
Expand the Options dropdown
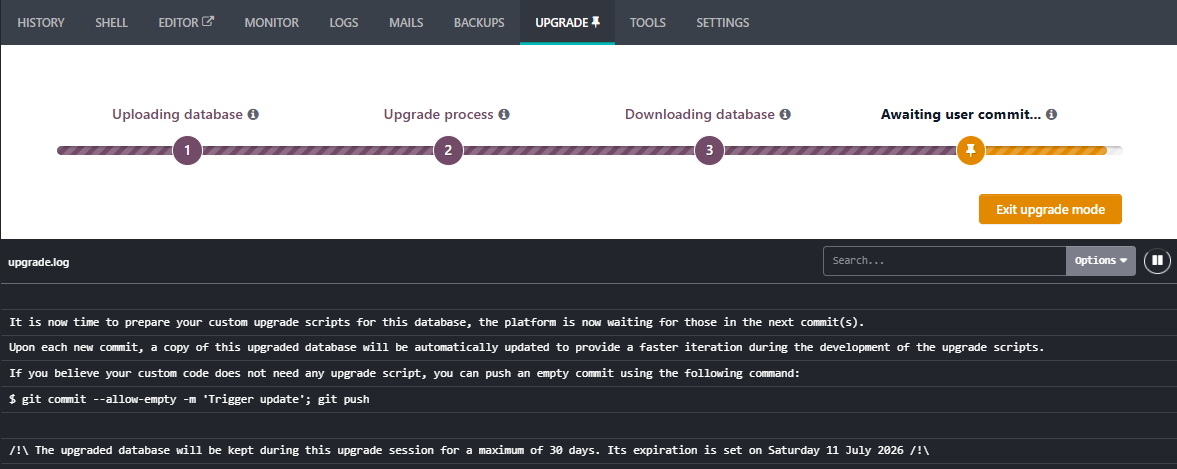point(1100,260)
